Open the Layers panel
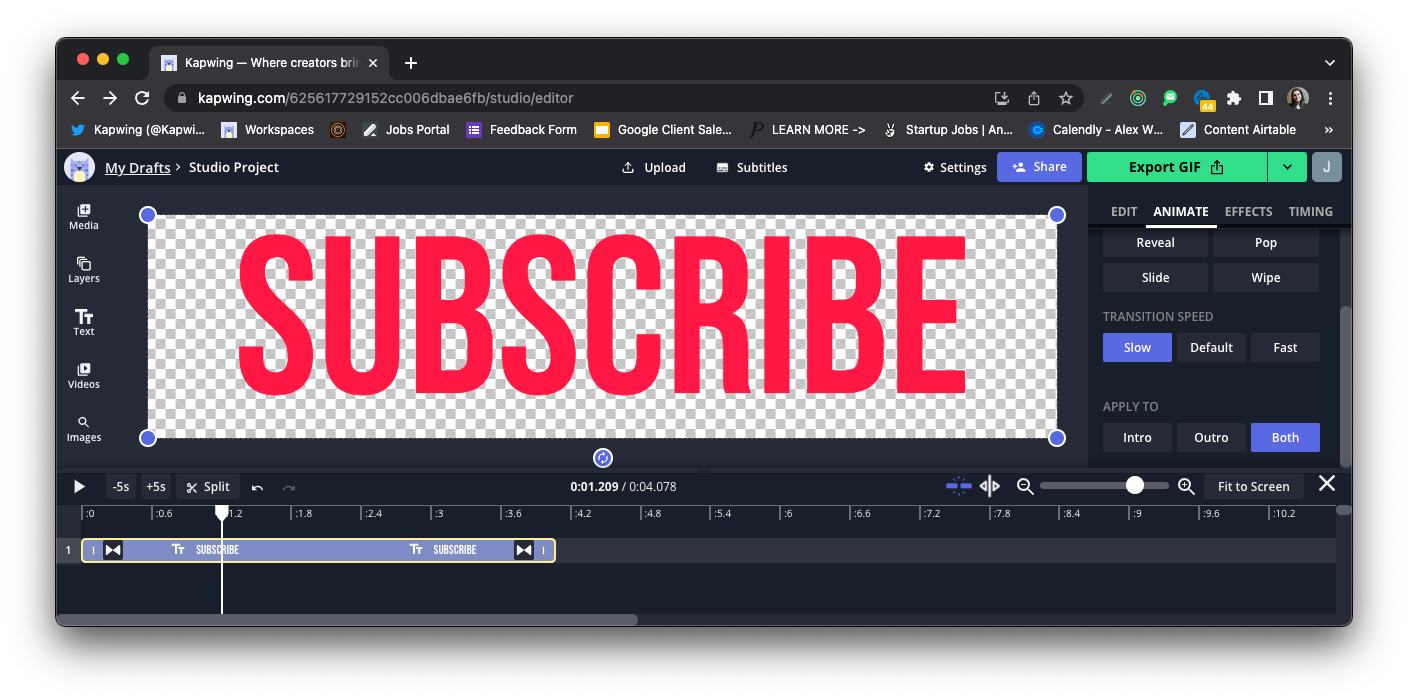This screenshot has height=700, width=1408. click(84, 270)
